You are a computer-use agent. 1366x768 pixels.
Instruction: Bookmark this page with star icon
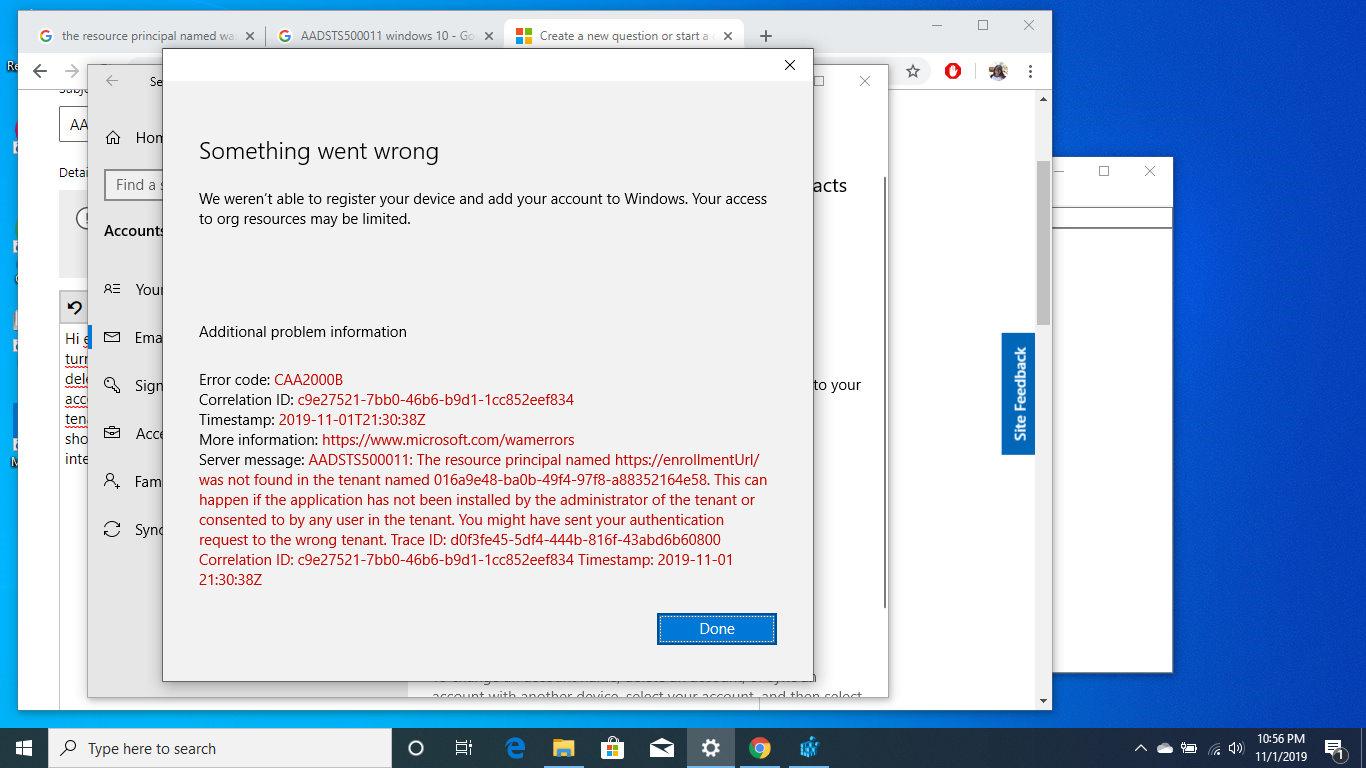pos(913,71)
